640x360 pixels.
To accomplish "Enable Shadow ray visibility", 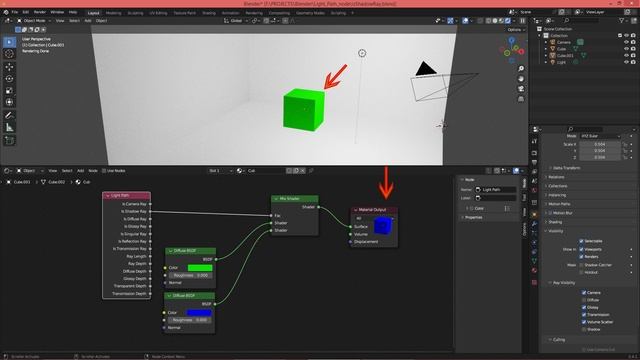I will coord(584,329).
